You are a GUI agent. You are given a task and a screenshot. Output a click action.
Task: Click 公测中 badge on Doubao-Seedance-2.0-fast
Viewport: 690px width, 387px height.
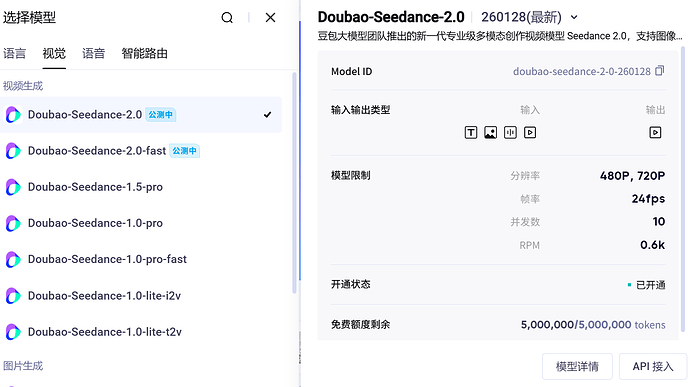184,151
